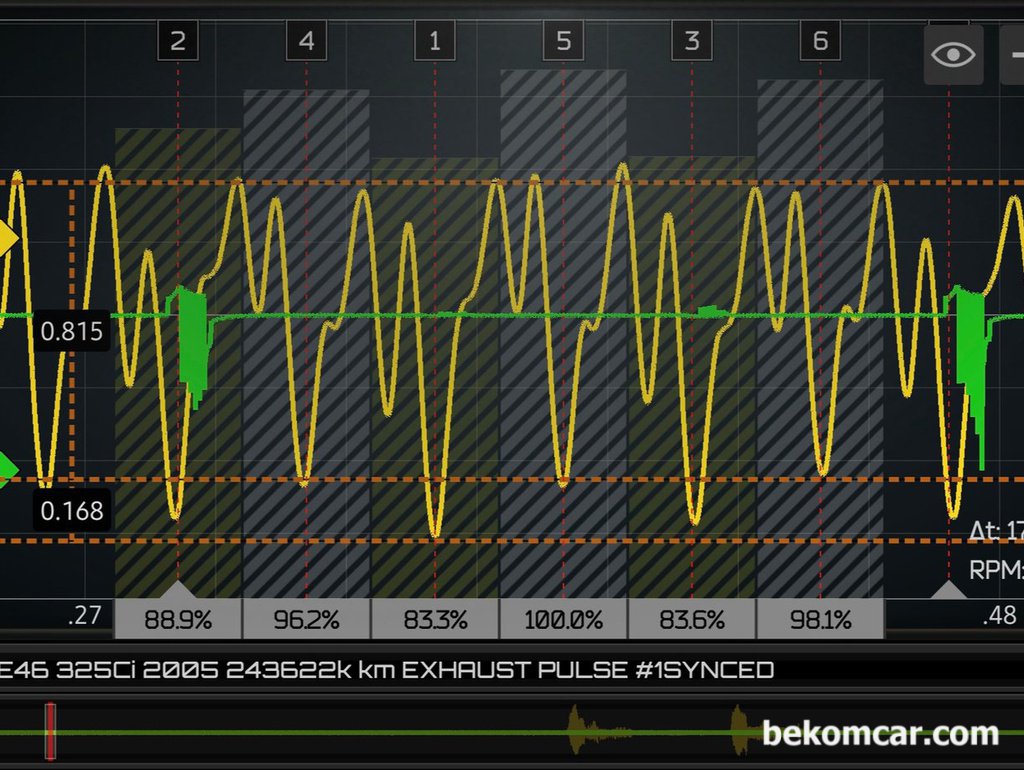Click the 0.168 cursor value label
The image size is (1024, 770).
point(72,511)
